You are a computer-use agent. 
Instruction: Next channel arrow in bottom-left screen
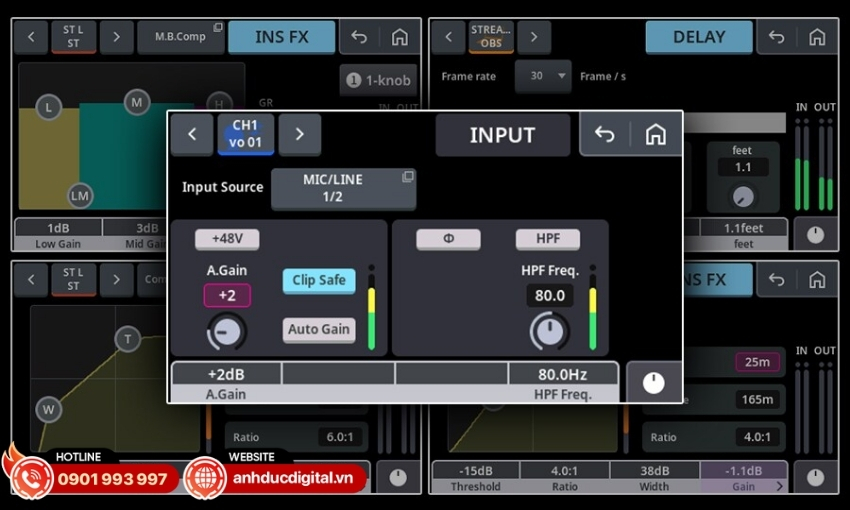(117, 280)
